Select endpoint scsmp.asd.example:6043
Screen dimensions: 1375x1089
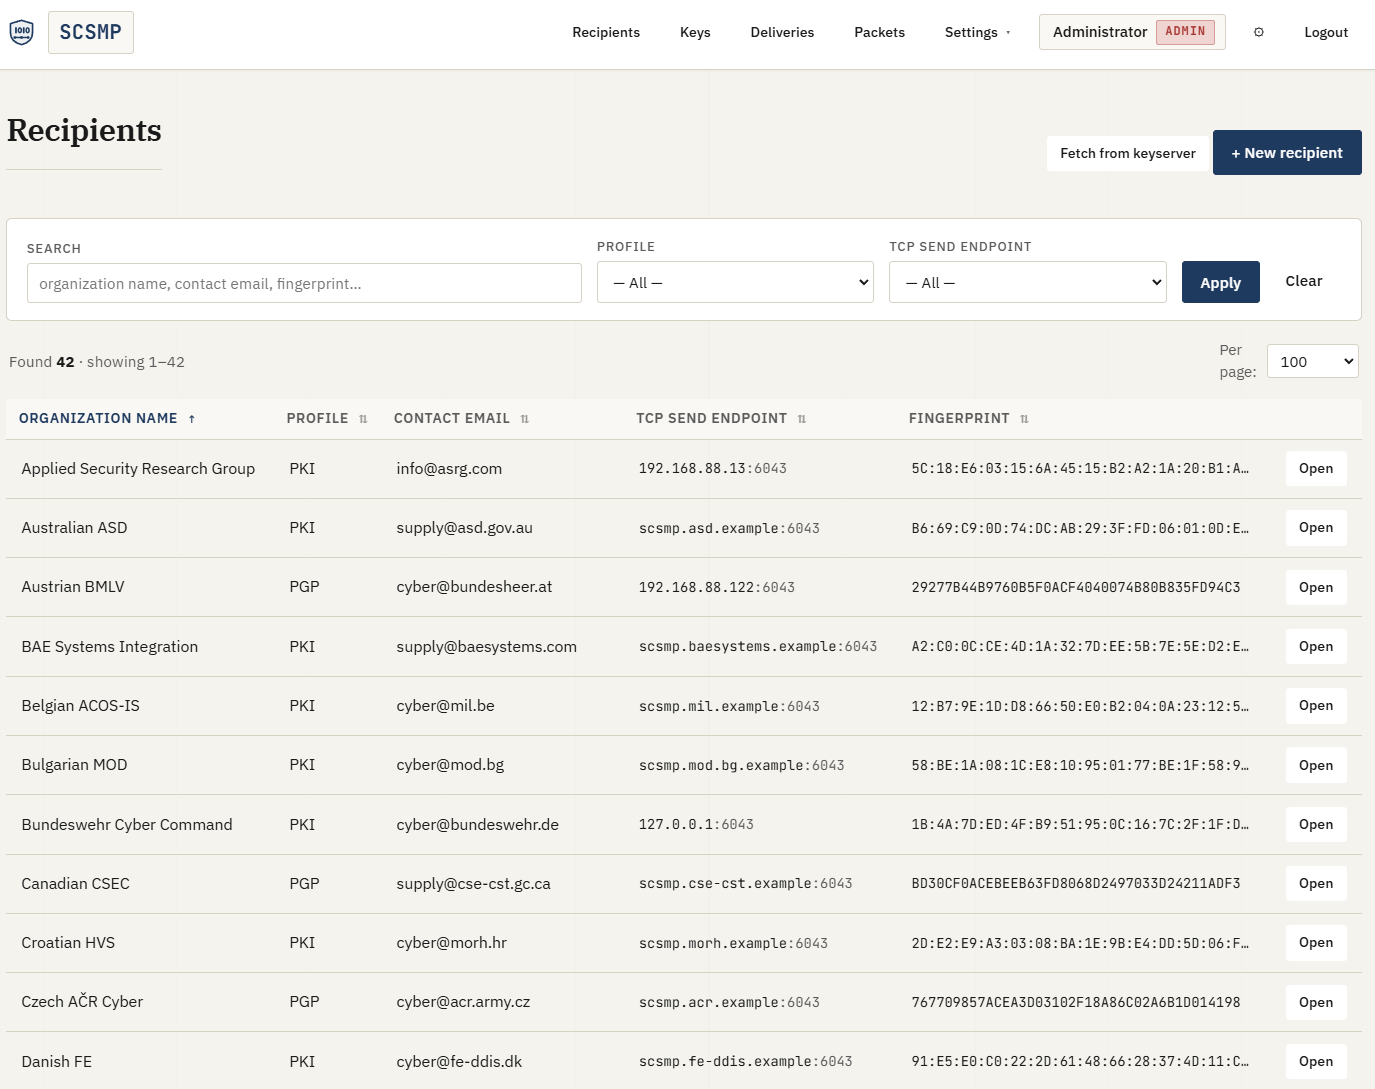coord(729,528)
